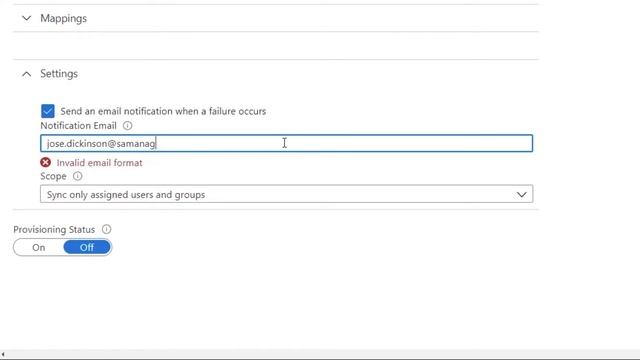Click the Mappings section heading

(x=63, y=18)
